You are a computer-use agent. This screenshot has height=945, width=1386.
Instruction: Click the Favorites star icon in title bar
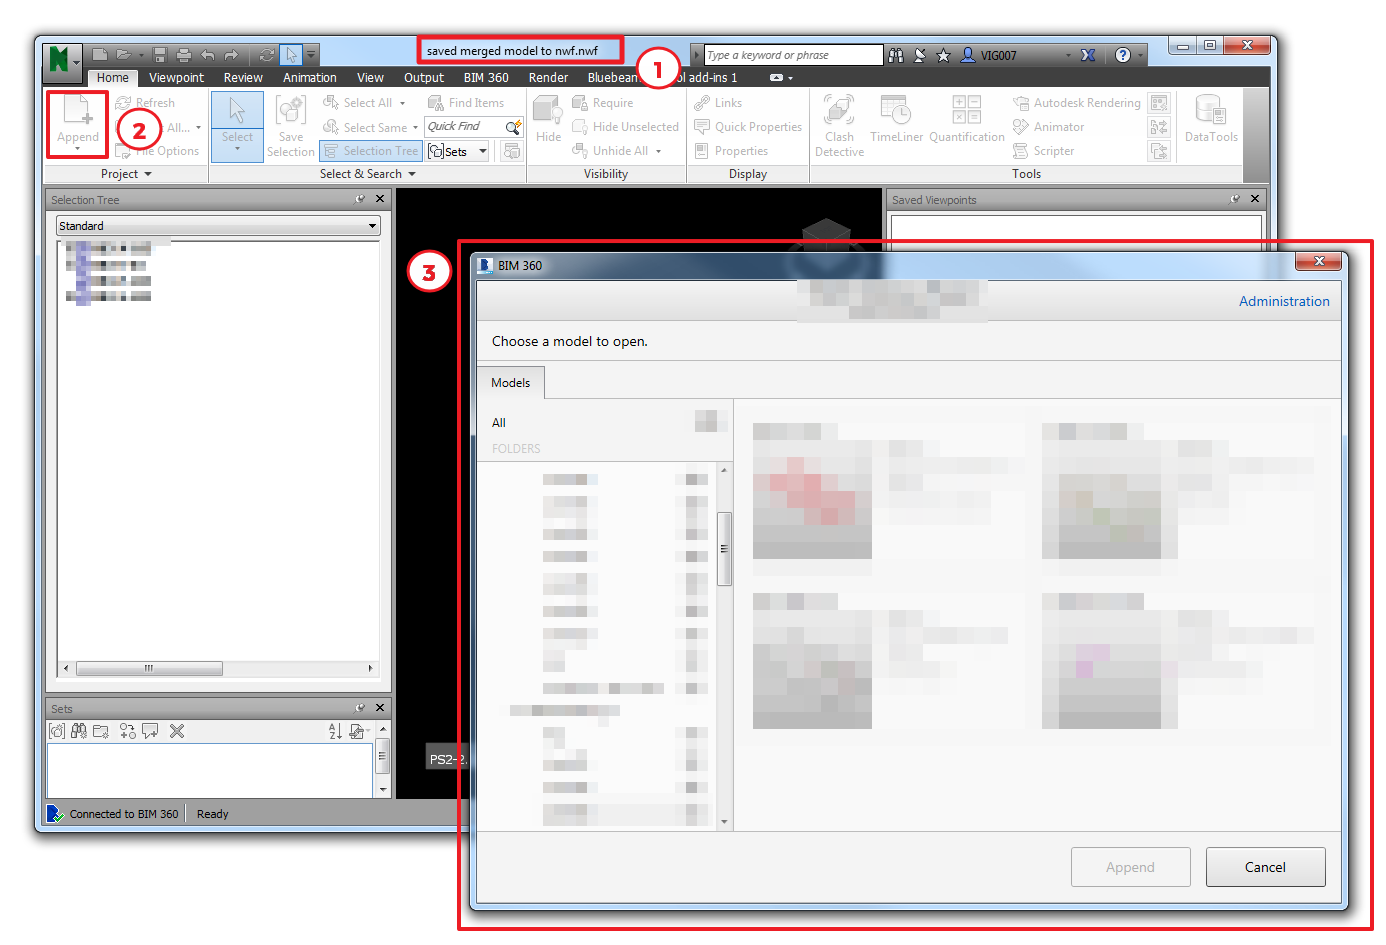click(x=943, y=55)
